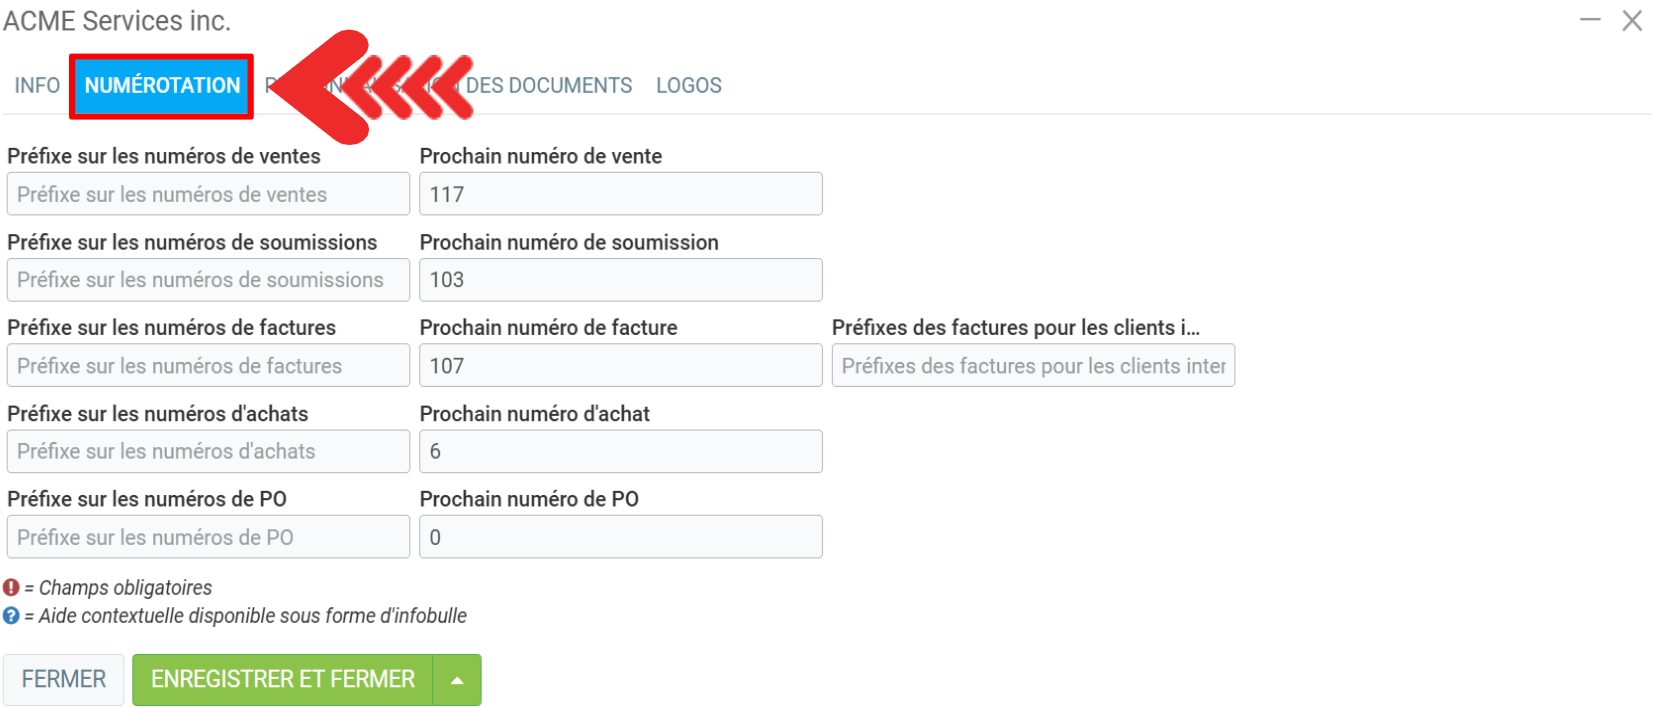The image size is (1656, 708).
Task: Select the Prochain numéro de PO field
Action: [x=620, y=537]
